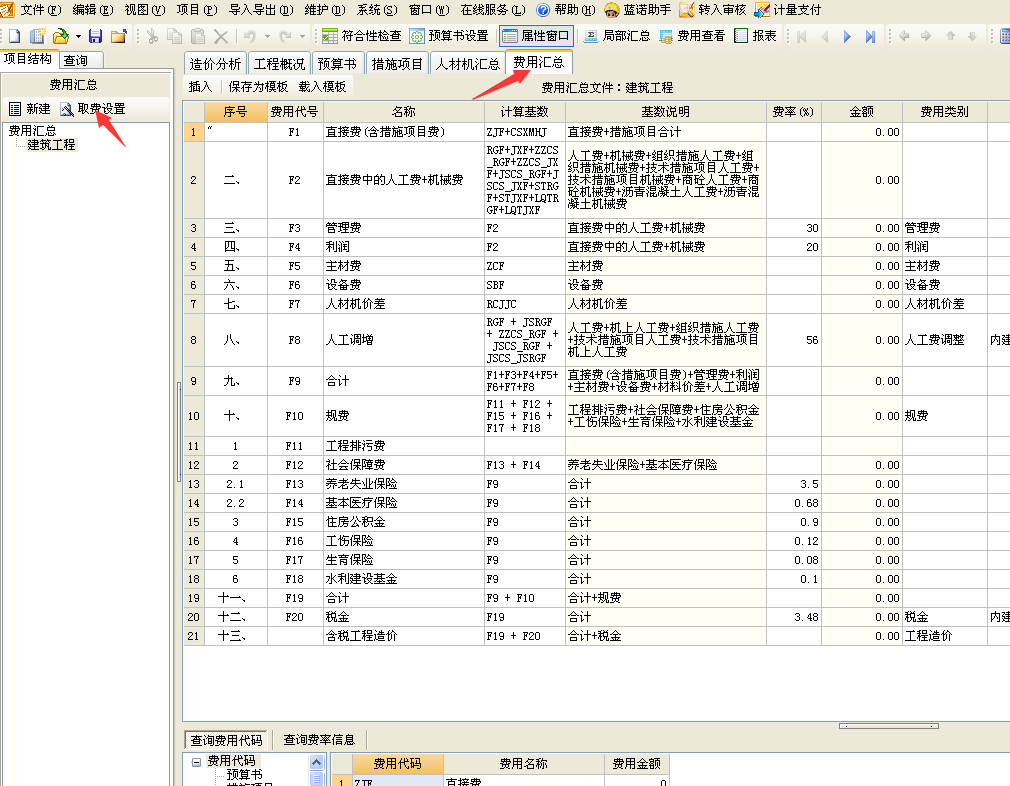The image size is (1010, 786).
Task: Click the redo arrow icon
Action: [x=285, y=36]
